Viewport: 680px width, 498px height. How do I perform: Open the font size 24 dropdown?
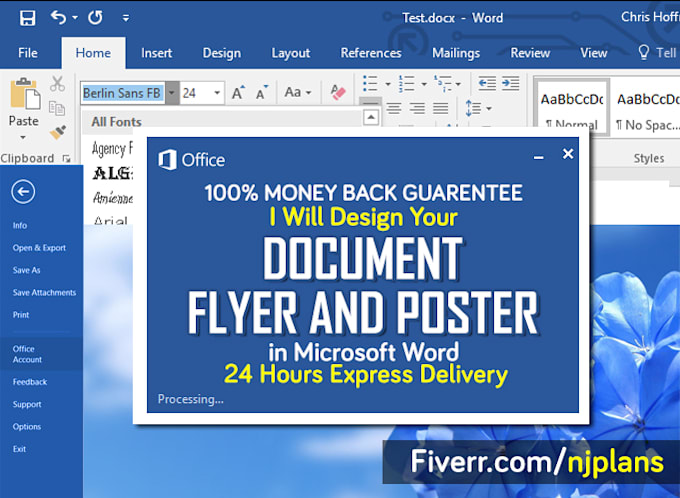217,93
